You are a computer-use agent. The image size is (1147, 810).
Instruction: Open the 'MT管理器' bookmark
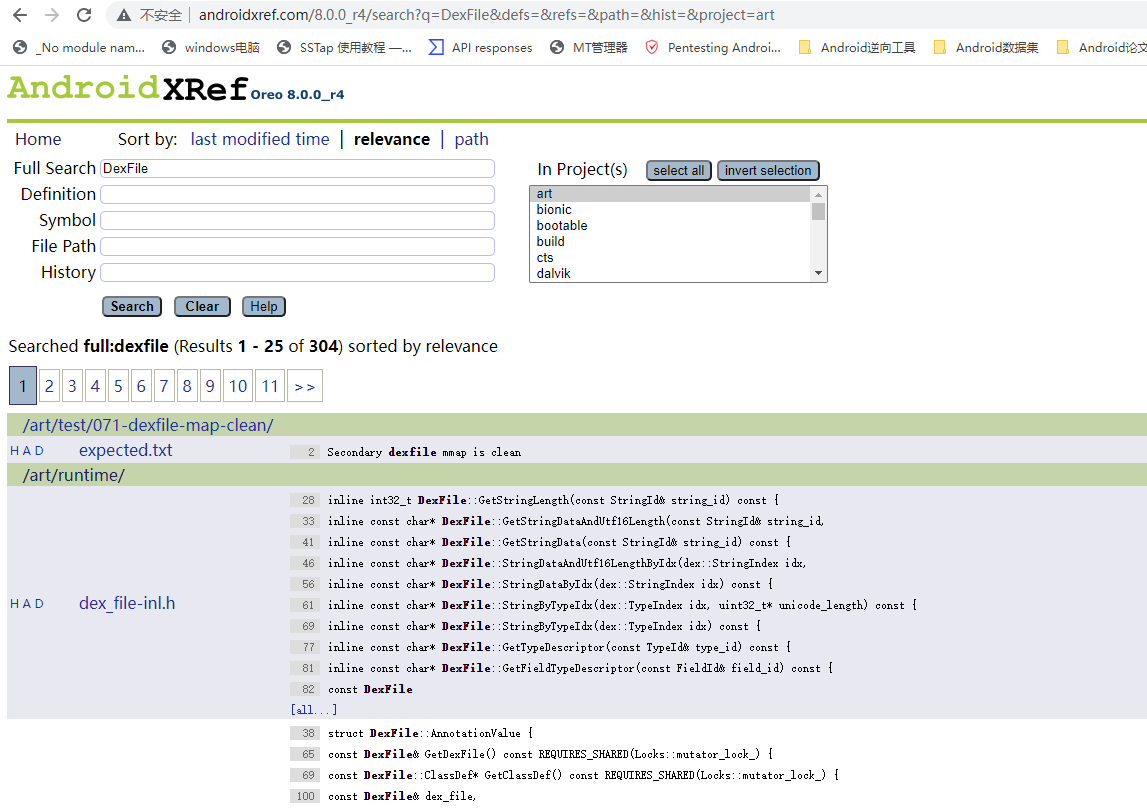pyautogui.click(x=589, y=48)
